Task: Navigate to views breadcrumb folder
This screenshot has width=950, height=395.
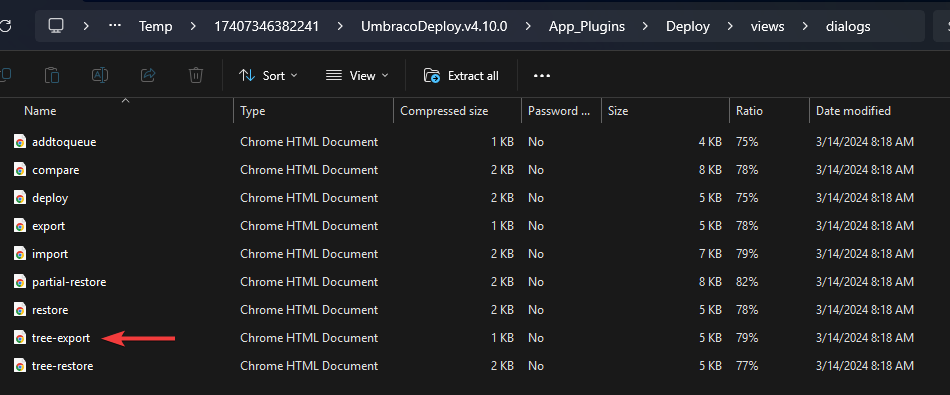Action: click(x=768, y=26)
